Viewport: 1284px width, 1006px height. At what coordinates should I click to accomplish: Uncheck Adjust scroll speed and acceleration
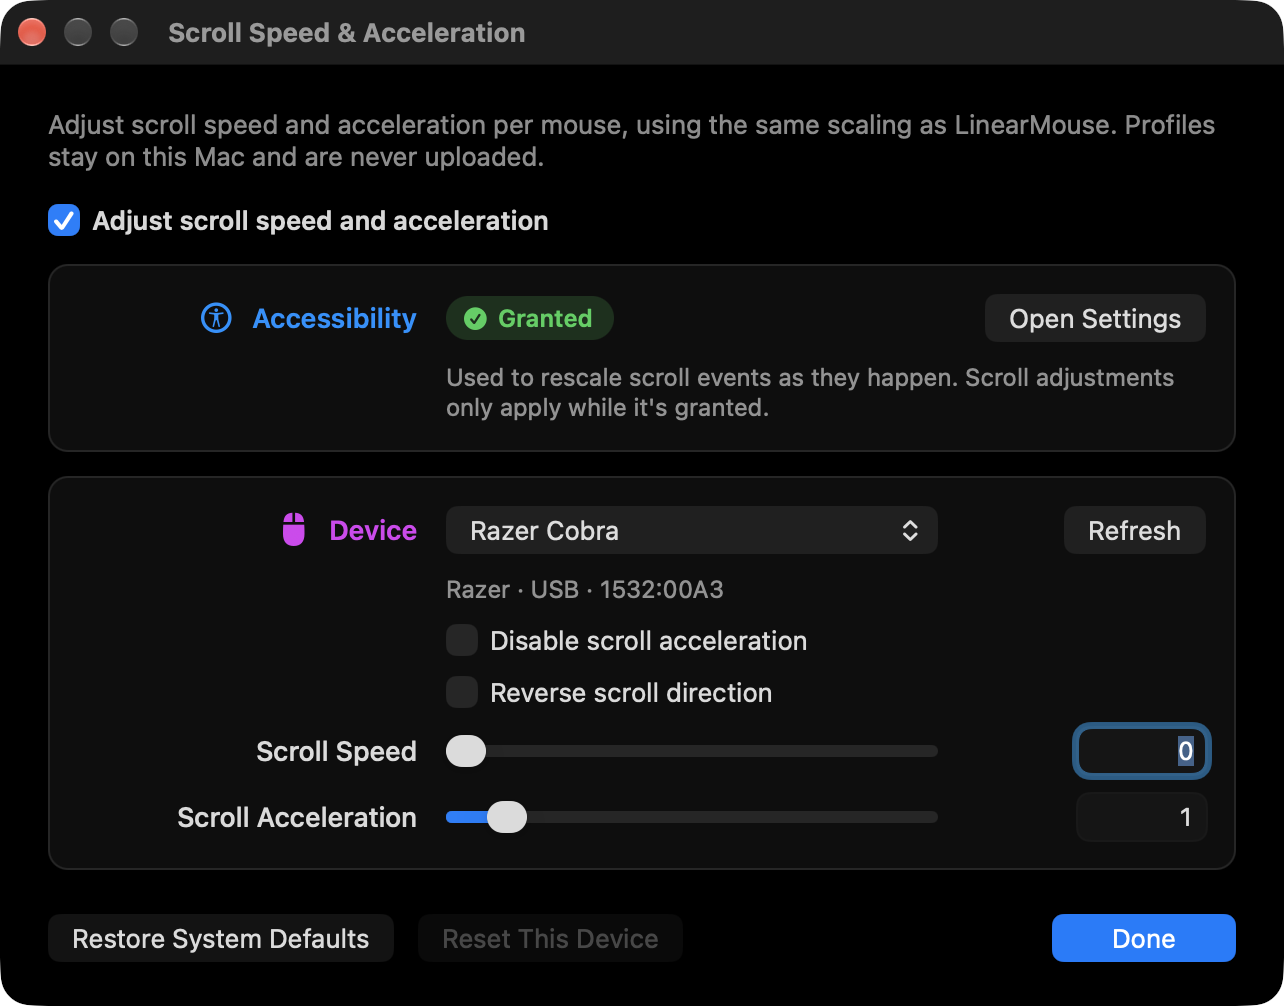64,221
